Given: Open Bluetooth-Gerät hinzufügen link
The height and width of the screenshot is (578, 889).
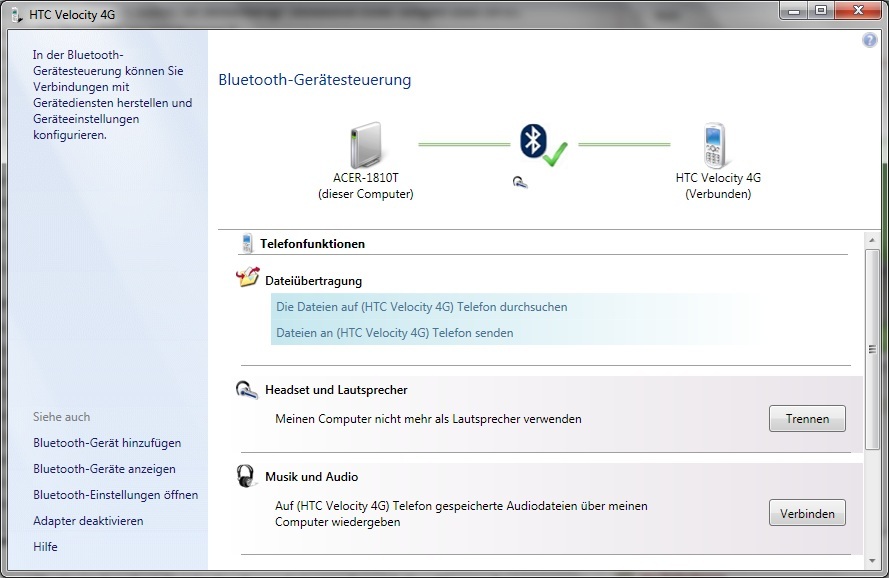Looking at the screenshot, I should click(107, 443).
